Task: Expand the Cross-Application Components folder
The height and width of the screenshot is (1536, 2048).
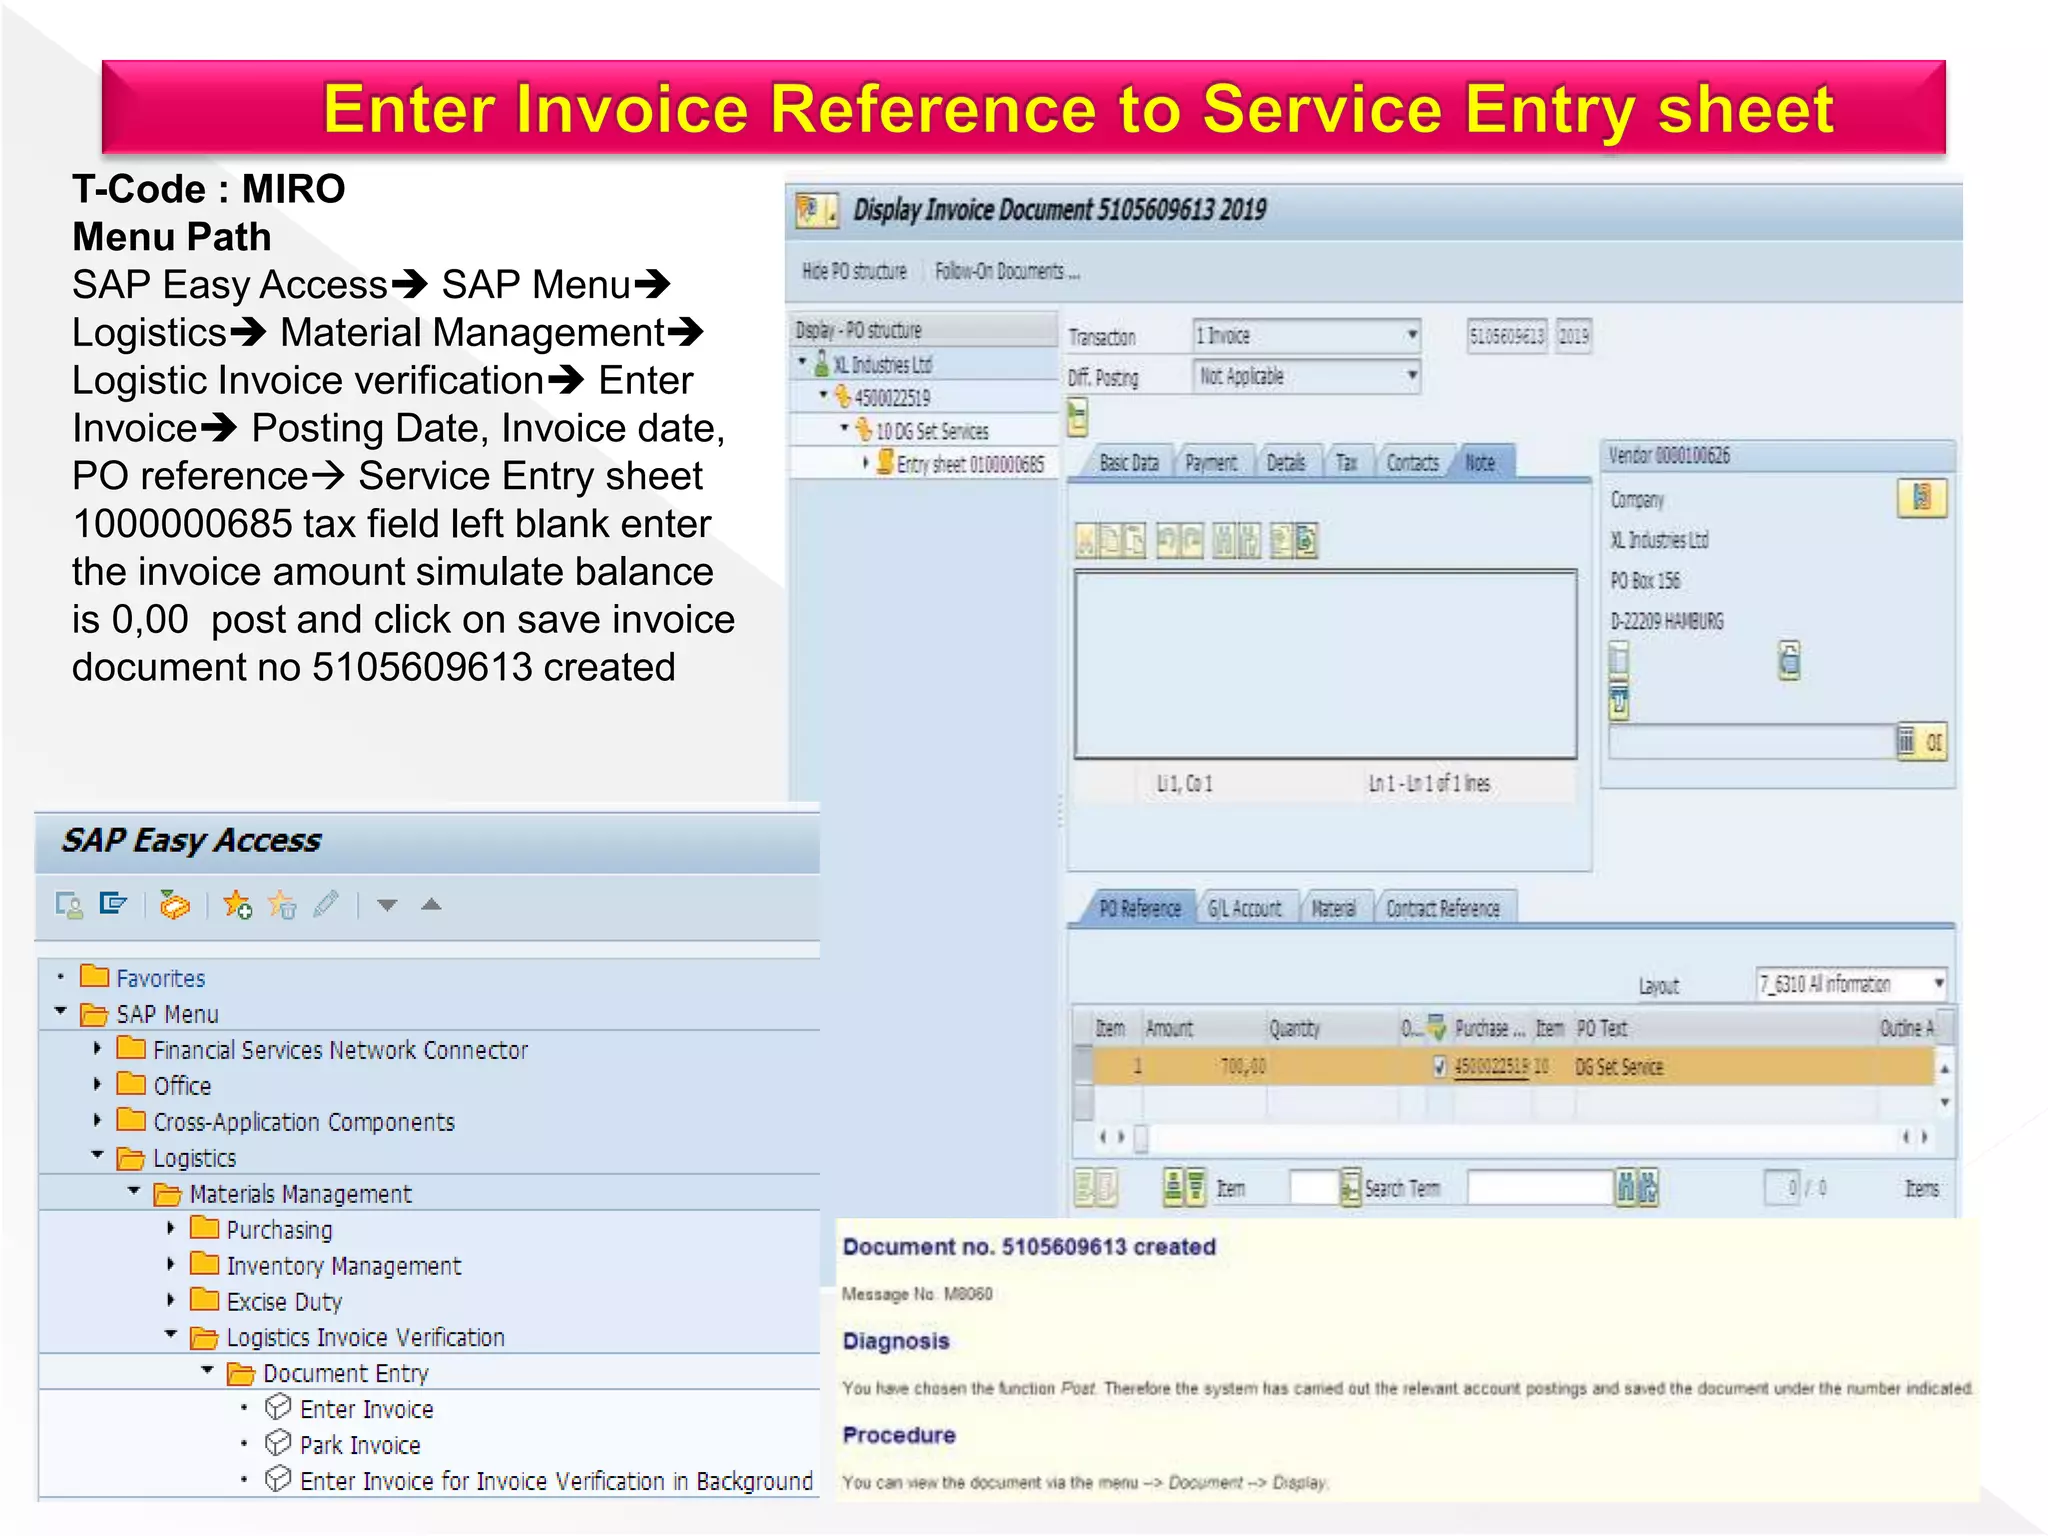Action: pyautogui.click(x=97, y=1120)
